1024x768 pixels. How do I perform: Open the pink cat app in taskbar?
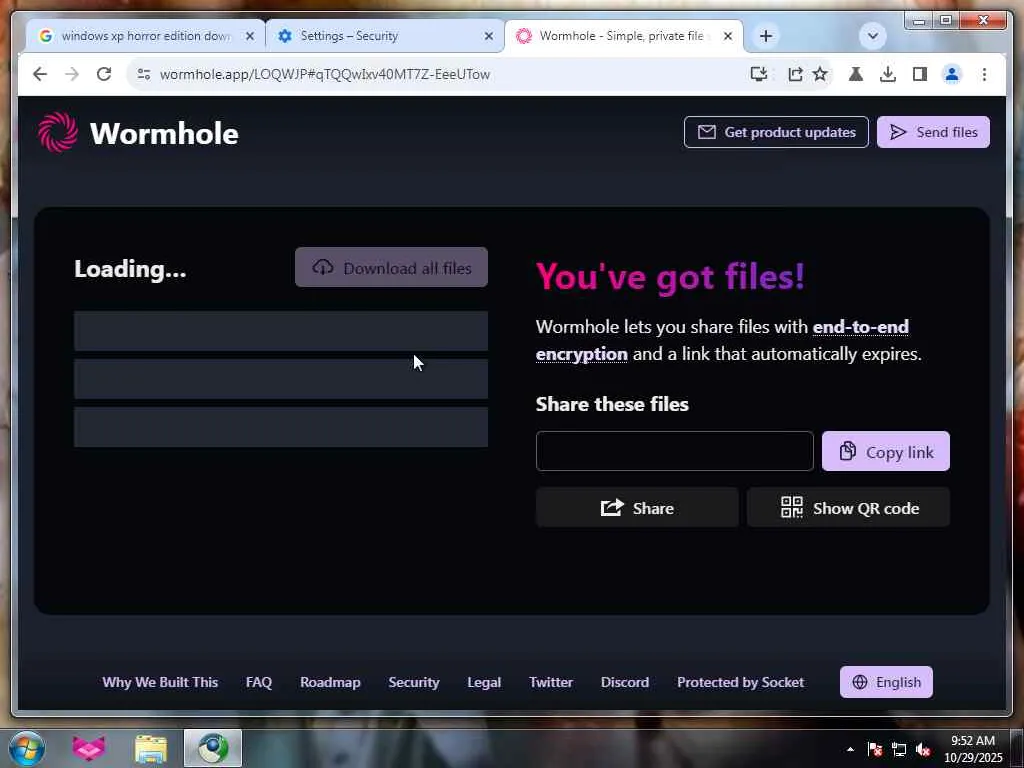(x=88, y=748)
